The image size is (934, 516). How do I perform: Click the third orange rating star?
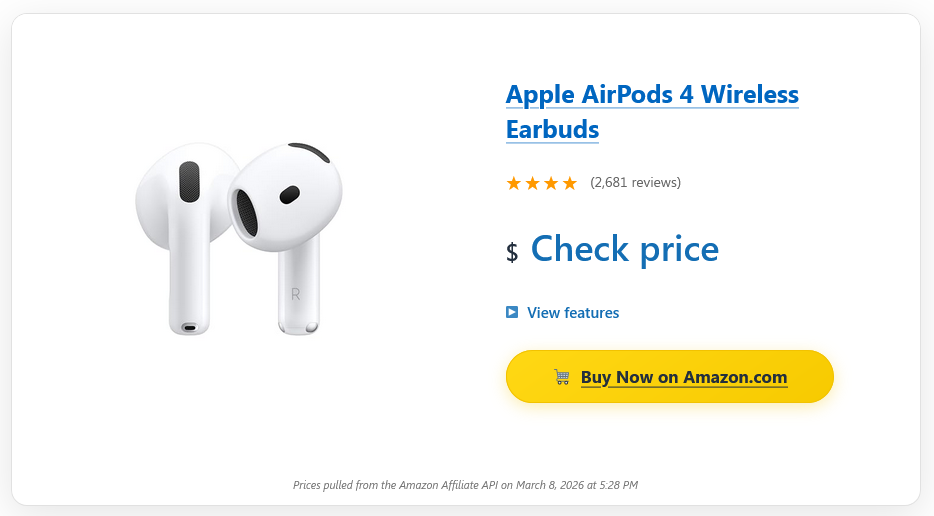pos(551,183)
